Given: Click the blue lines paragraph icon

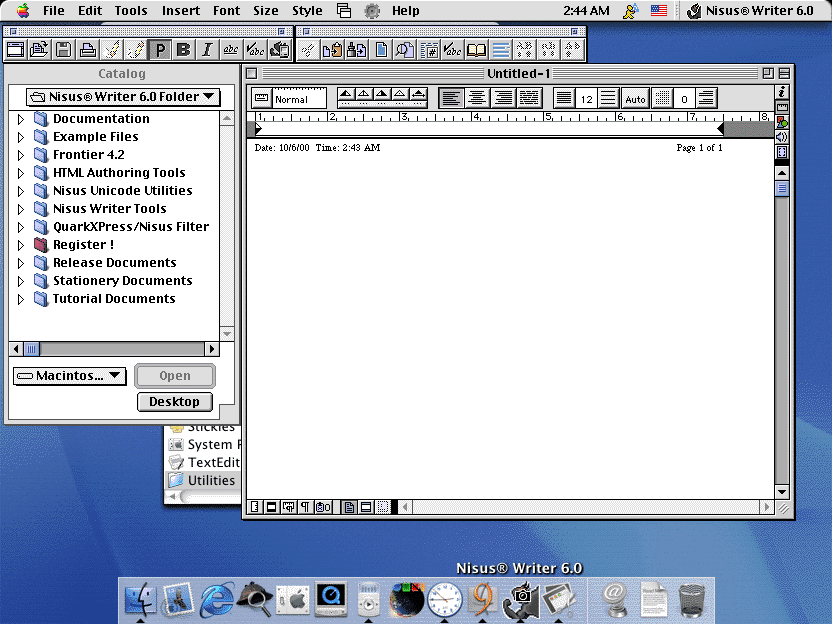Looking at the screenshot, I should point(501,50).
